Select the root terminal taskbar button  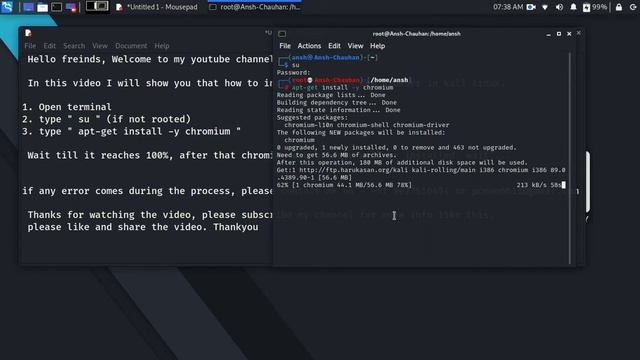tap(254, 7)
